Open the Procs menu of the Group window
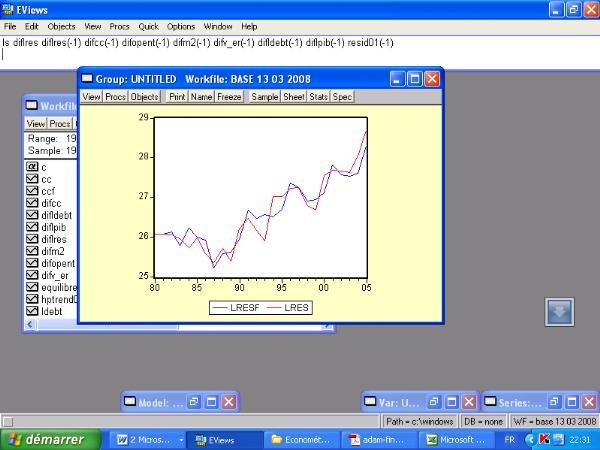This screenshot has height=450, width=600. click(x=116, y=97)
